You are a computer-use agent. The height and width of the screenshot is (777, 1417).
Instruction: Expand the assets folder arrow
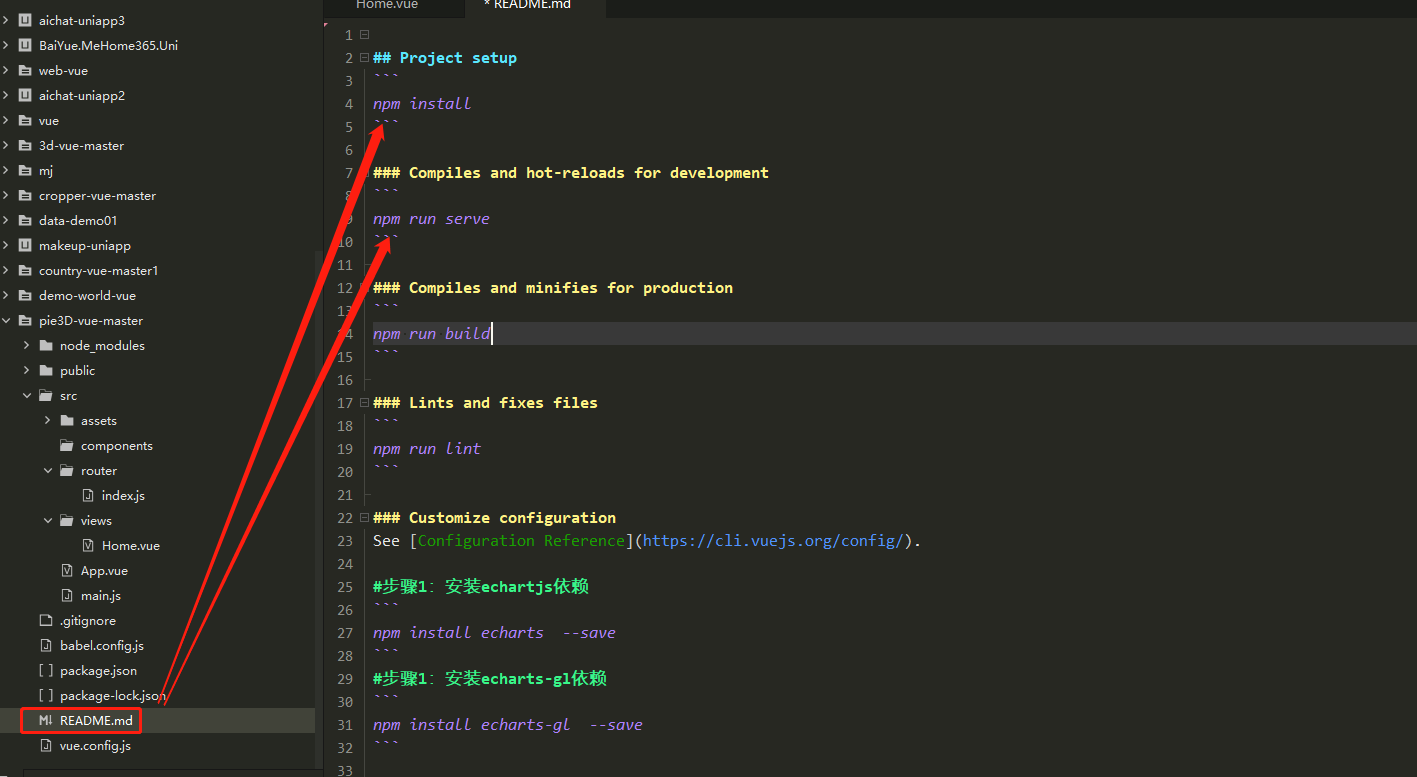tap(47, 420)
